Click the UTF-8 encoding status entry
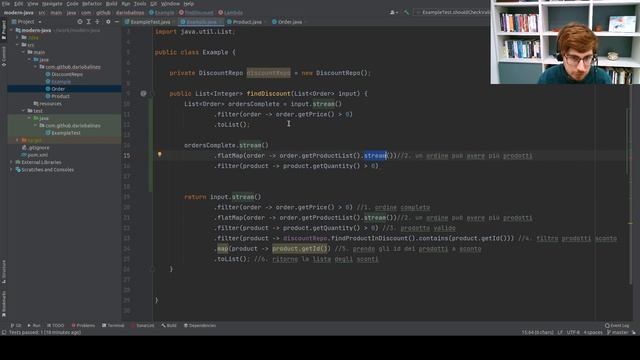 tap(573, 332)
